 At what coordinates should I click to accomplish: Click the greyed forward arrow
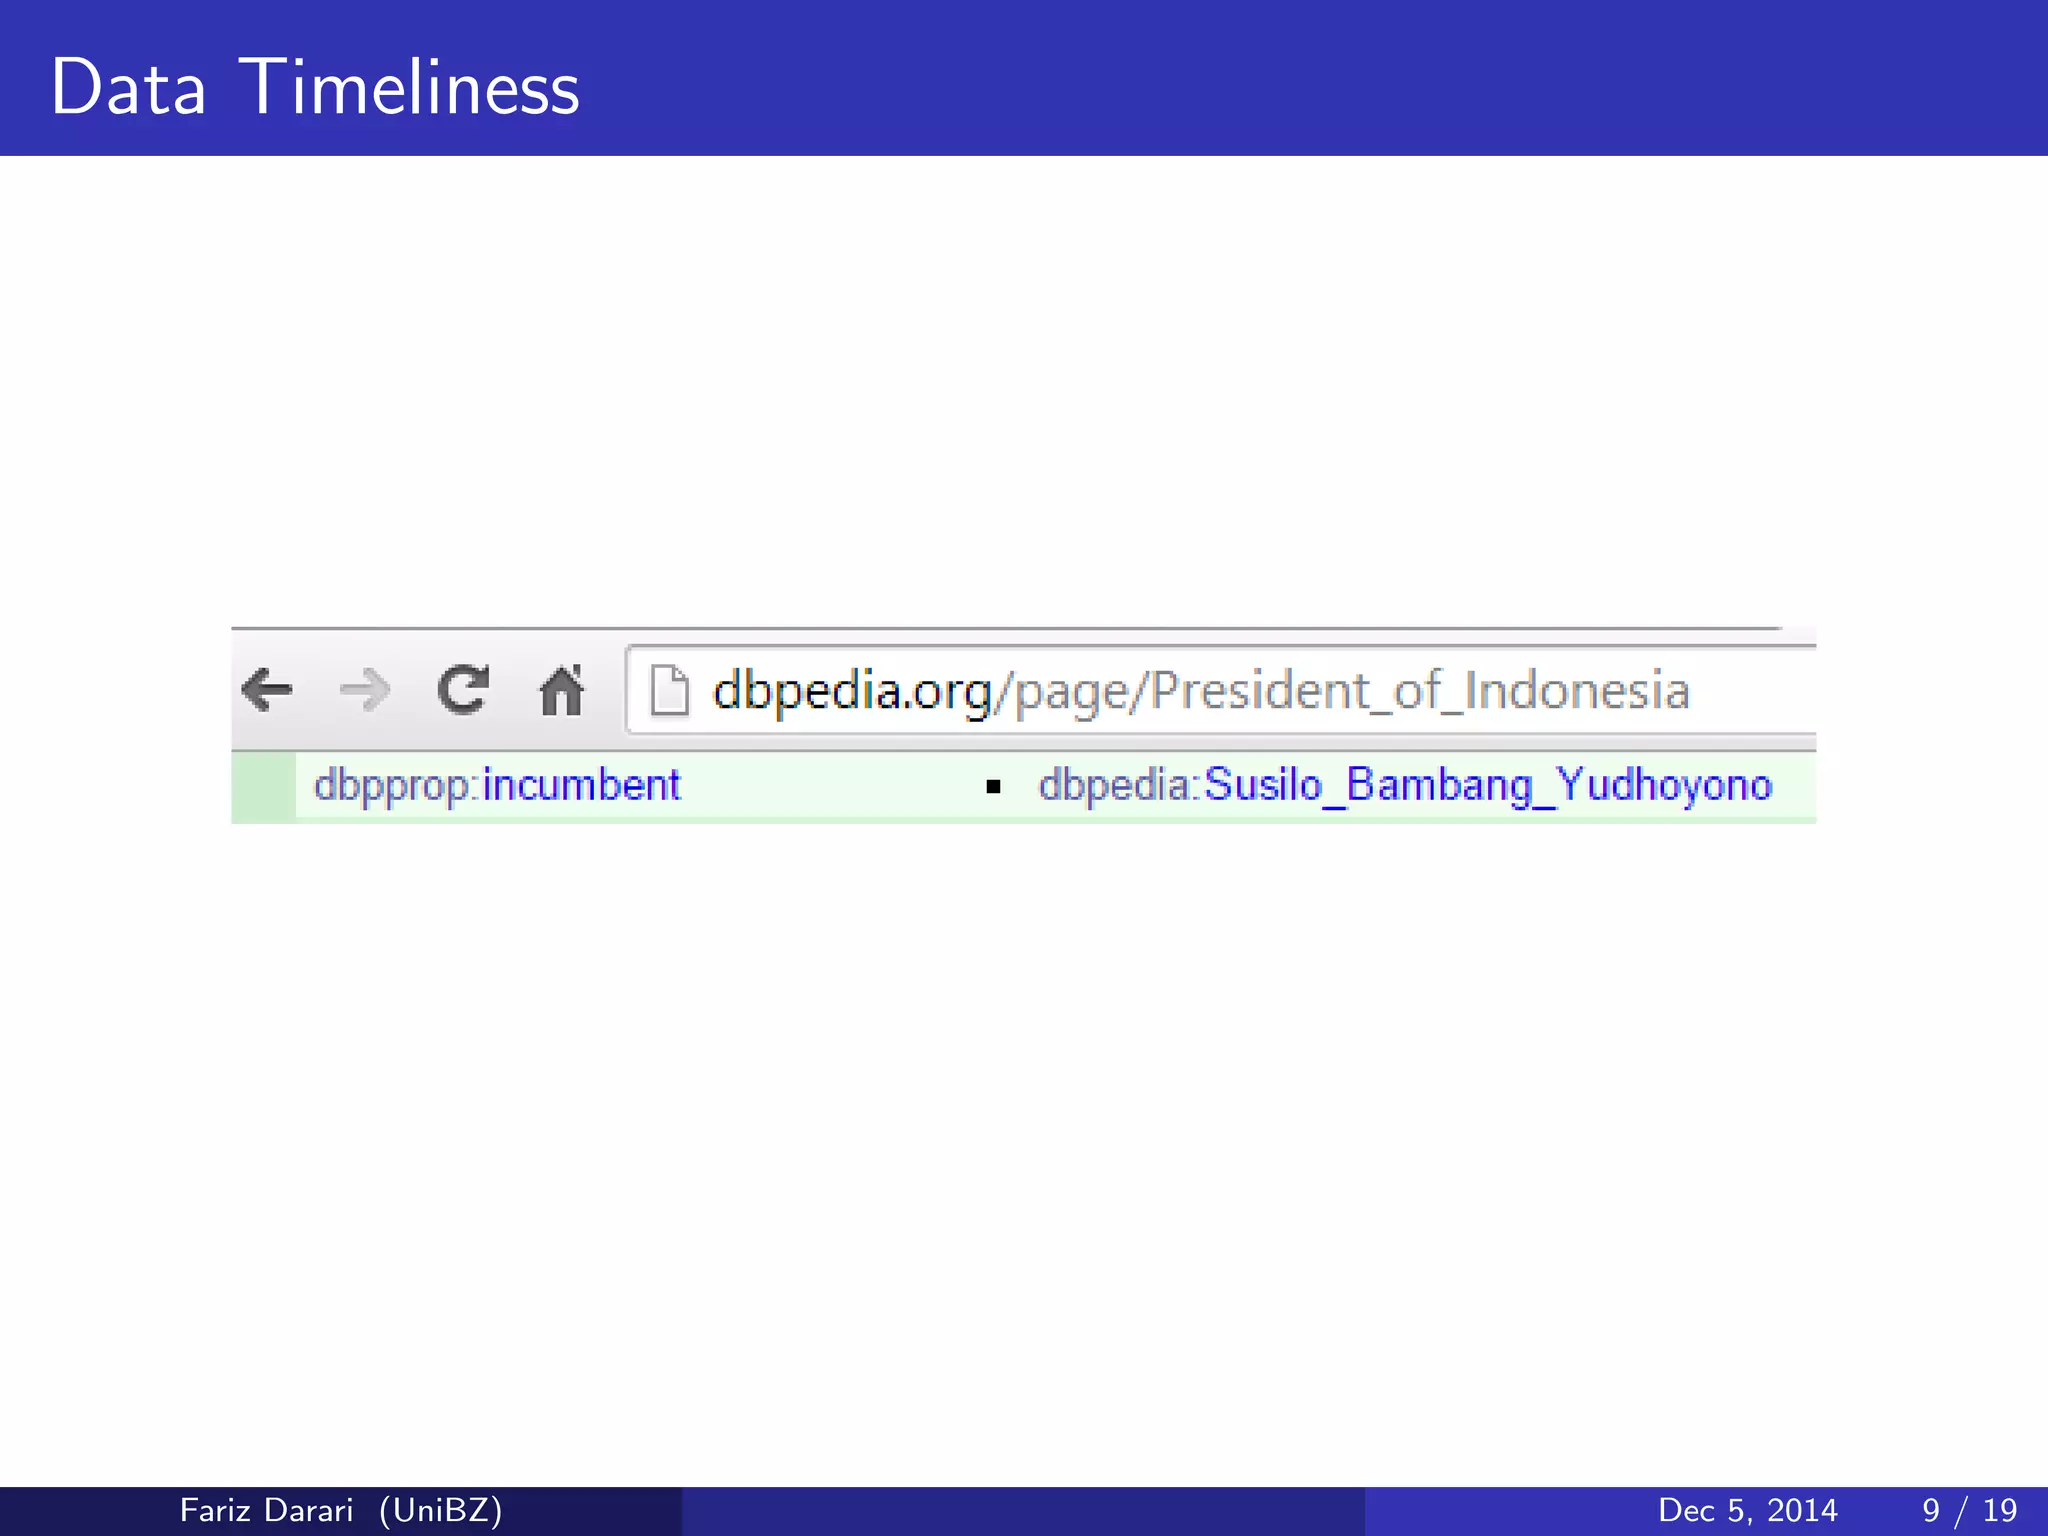point(364,690)
